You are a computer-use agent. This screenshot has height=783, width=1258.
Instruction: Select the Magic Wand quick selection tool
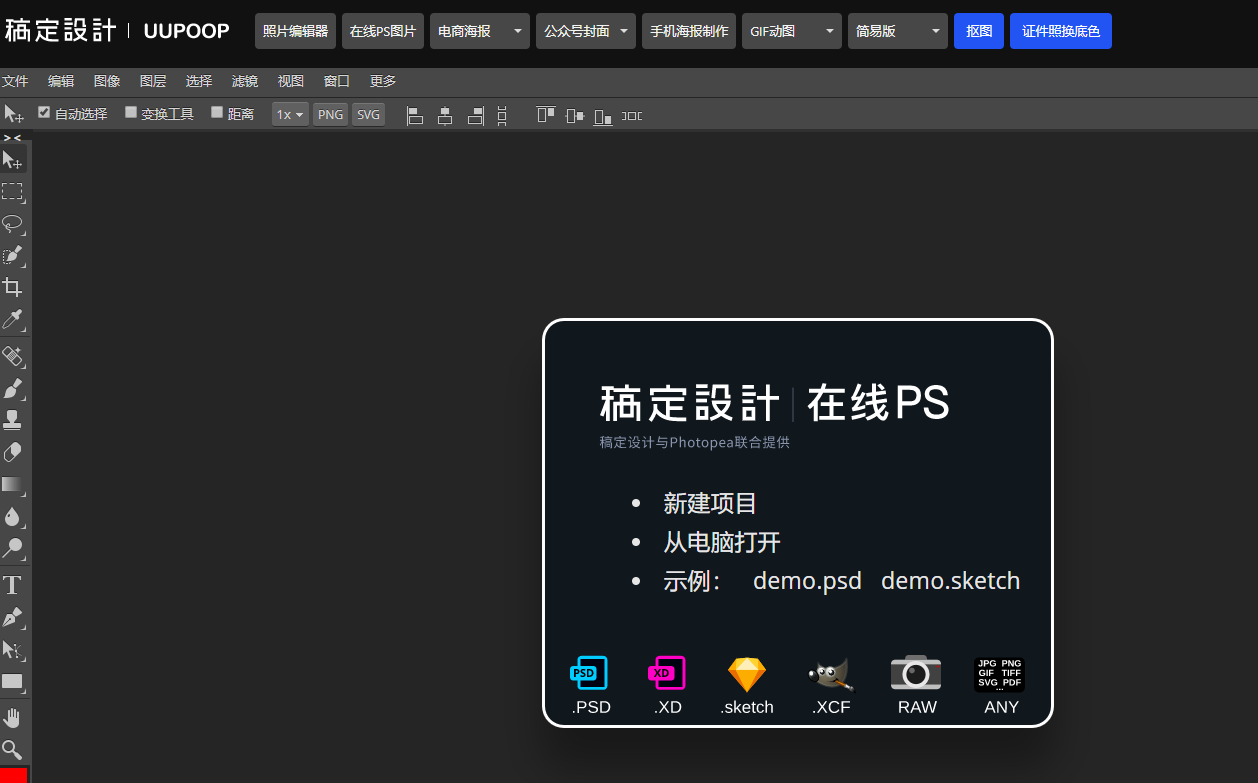tap(13, 256)
